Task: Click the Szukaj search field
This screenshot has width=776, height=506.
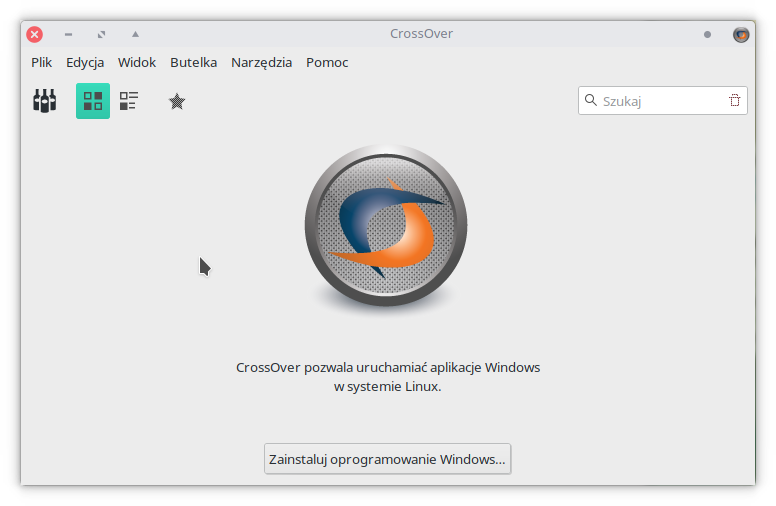Action: [x=662, y=101]
